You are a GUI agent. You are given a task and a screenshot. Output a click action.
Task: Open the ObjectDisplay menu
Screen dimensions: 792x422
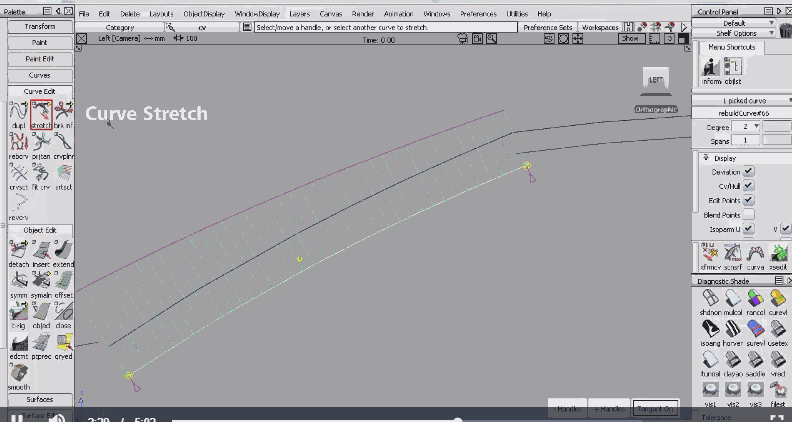coord(204,14)
